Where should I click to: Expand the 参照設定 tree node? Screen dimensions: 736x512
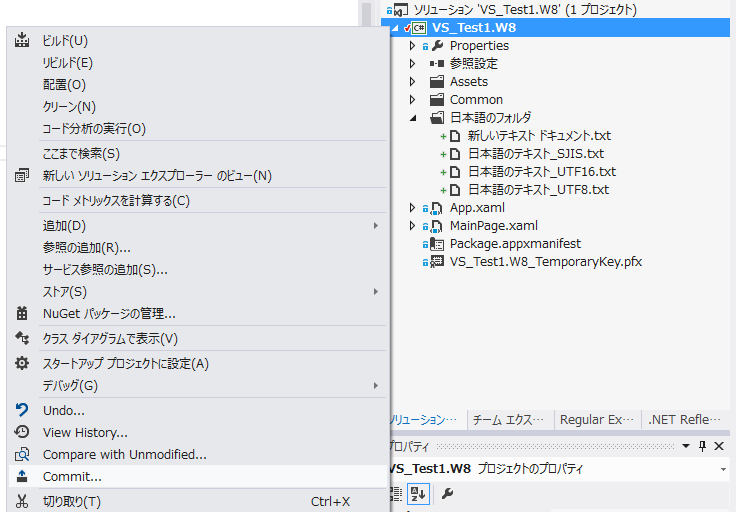[412, 63]
